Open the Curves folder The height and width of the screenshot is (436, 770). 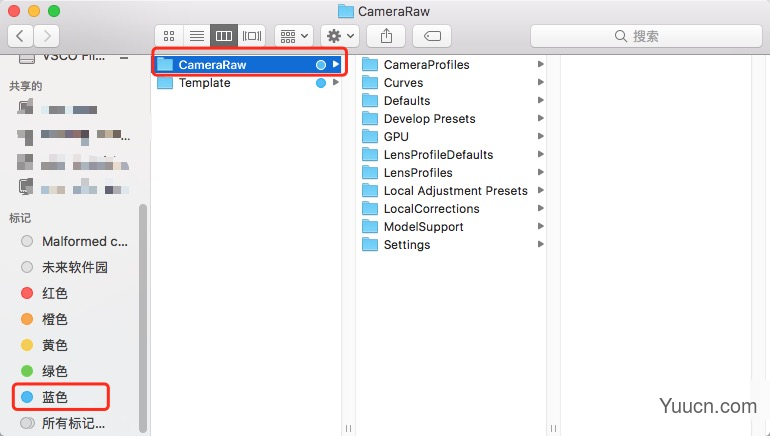(453, 82)
